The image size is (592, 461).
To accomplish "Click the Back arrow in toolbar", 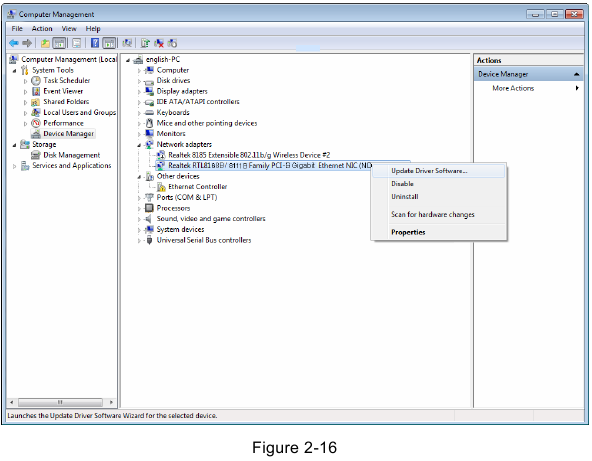I will pos(14,43).
